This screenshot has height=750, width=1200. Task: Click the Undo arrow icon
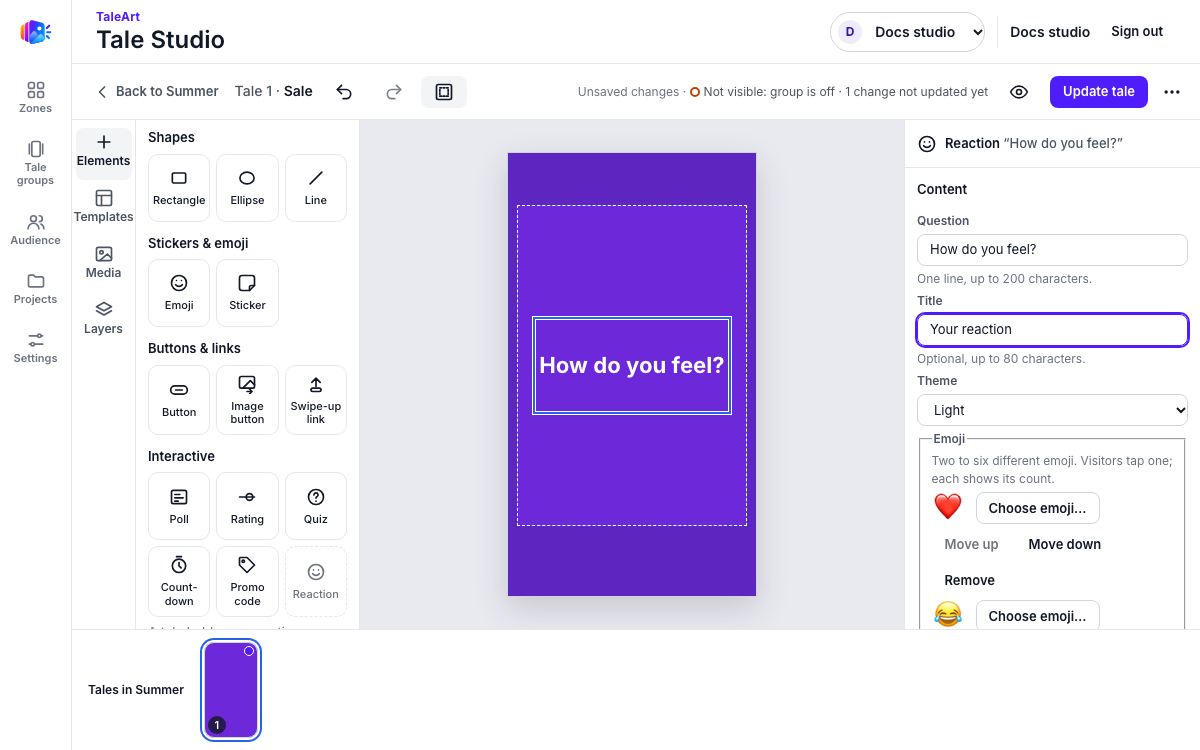(x=344, y=92)
